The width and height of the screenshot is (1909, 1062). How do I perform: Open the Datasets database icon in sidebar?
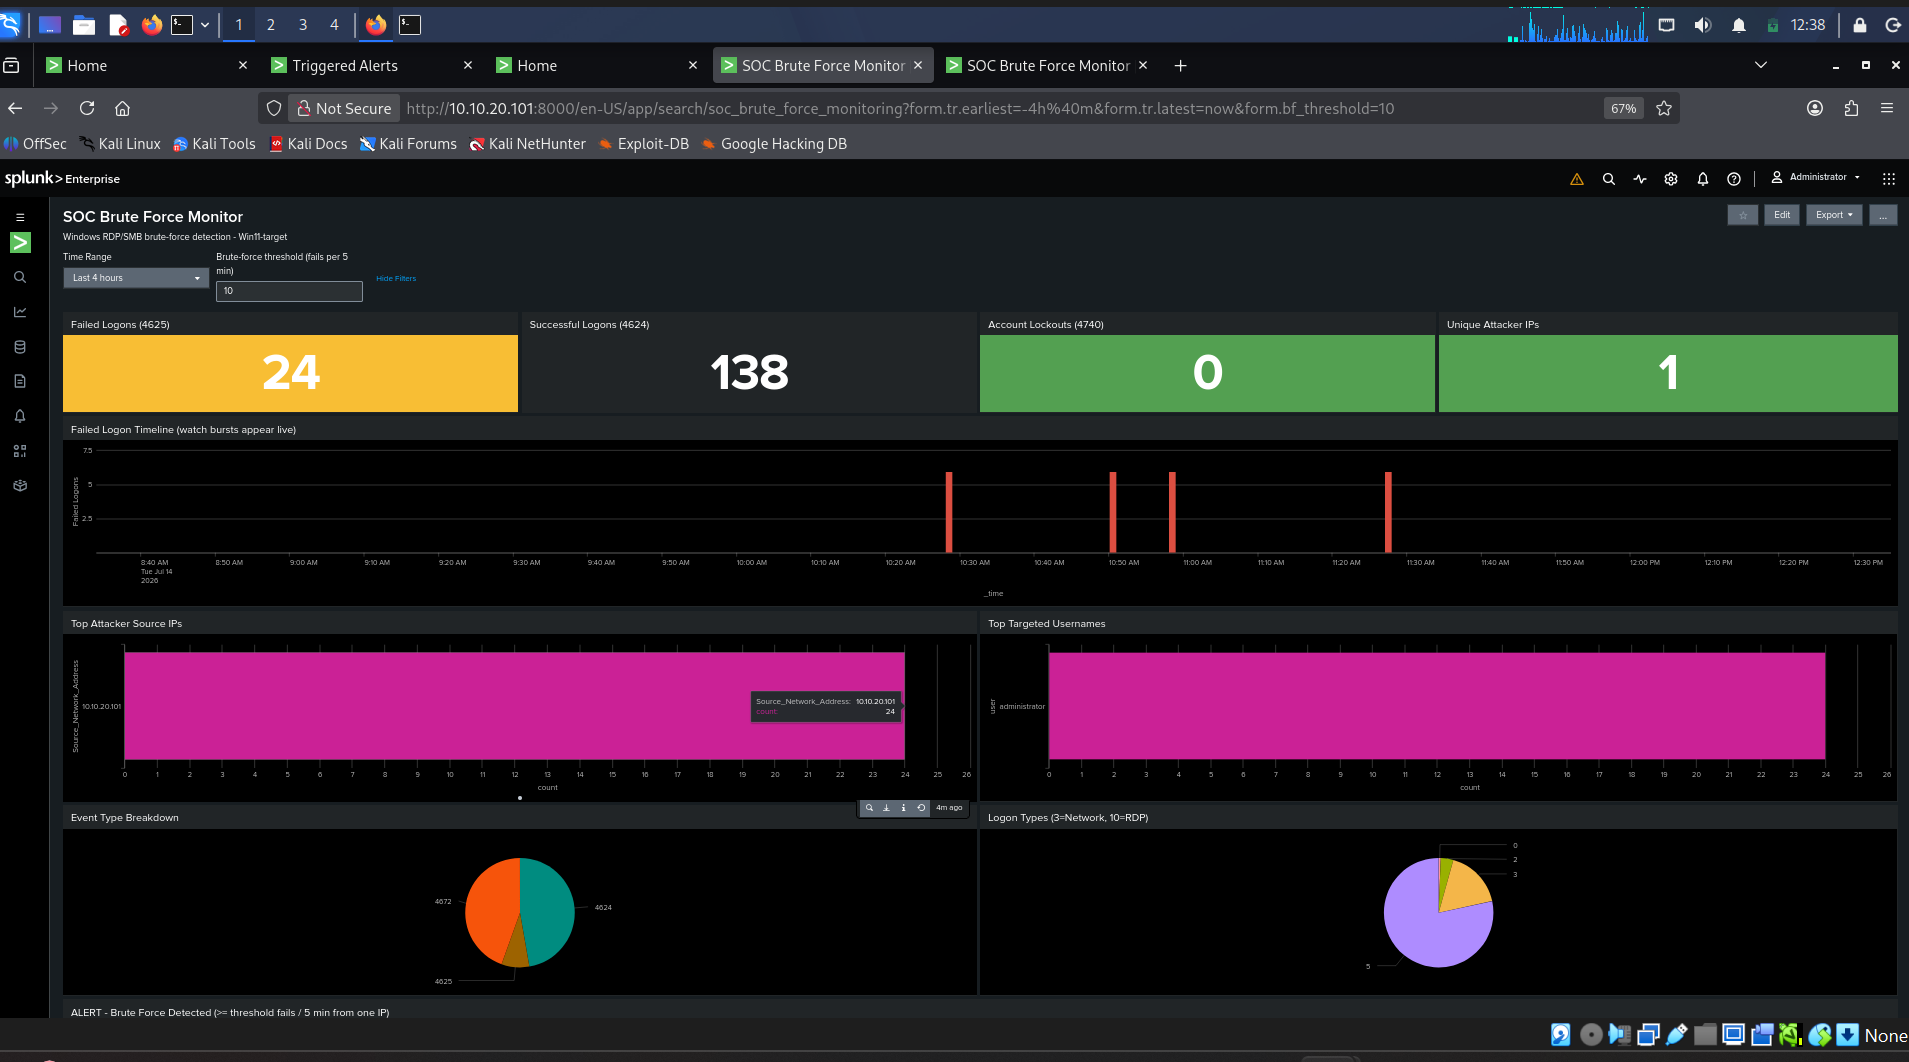click(x=20, y=347)
